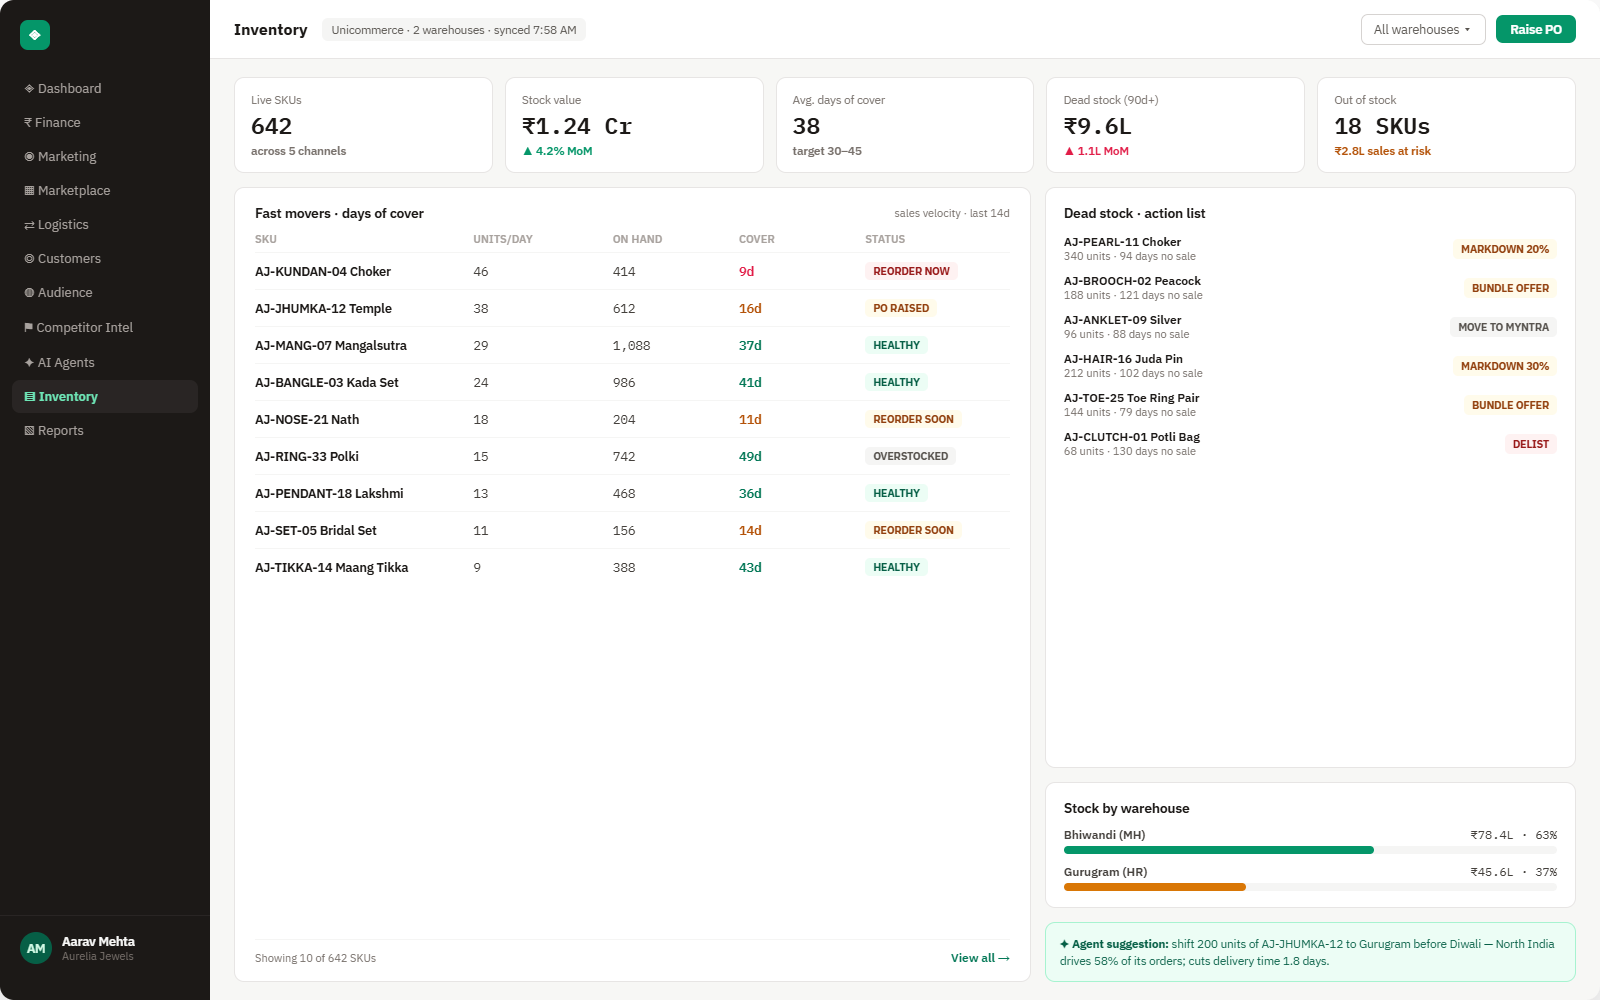Click the Customers sidebar icon
Screen dimensions: 1600x1000
pos(29,259)
